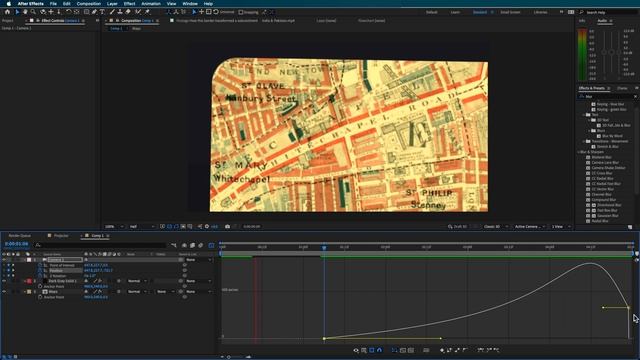Select the Small Screen workspace
The width and height of the screenshot is (640, 360).
510,12
